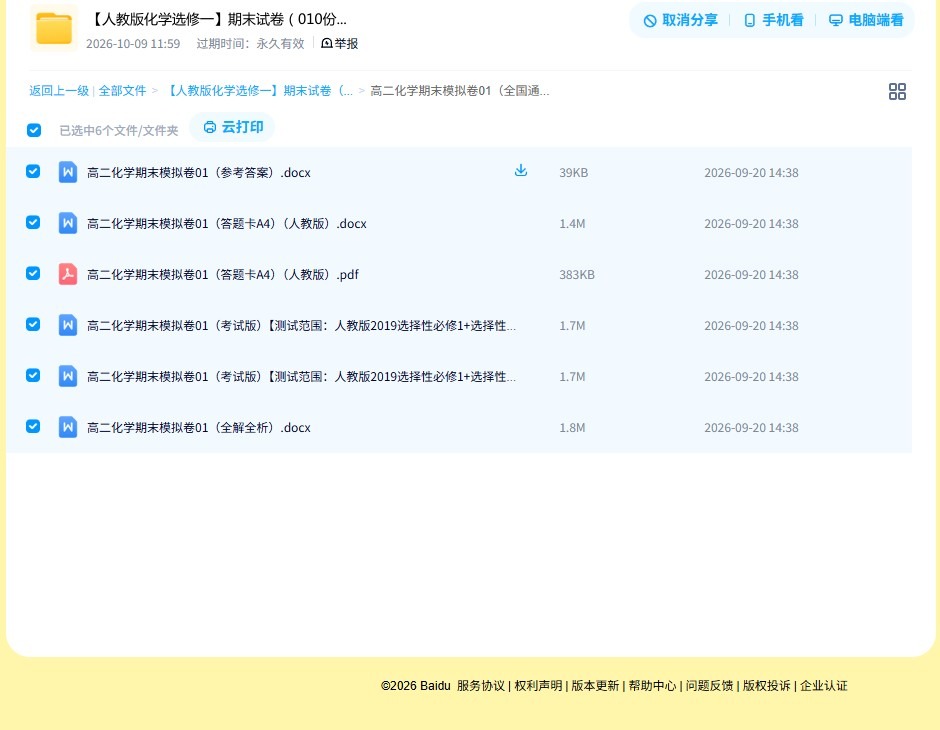
Task: Uncheck 答题卡A4（人教版）.pdf checkbox
Action: click(33, 273)
